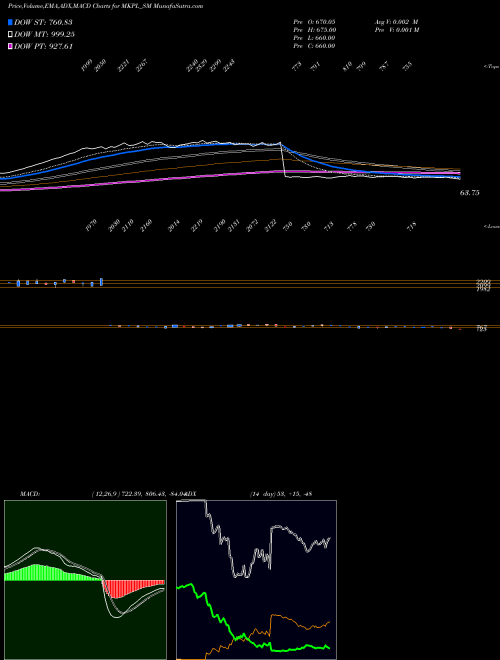The image size is (500, 660).
Task: Click the sharp price drop on the white price line
Action: point(283,161)
